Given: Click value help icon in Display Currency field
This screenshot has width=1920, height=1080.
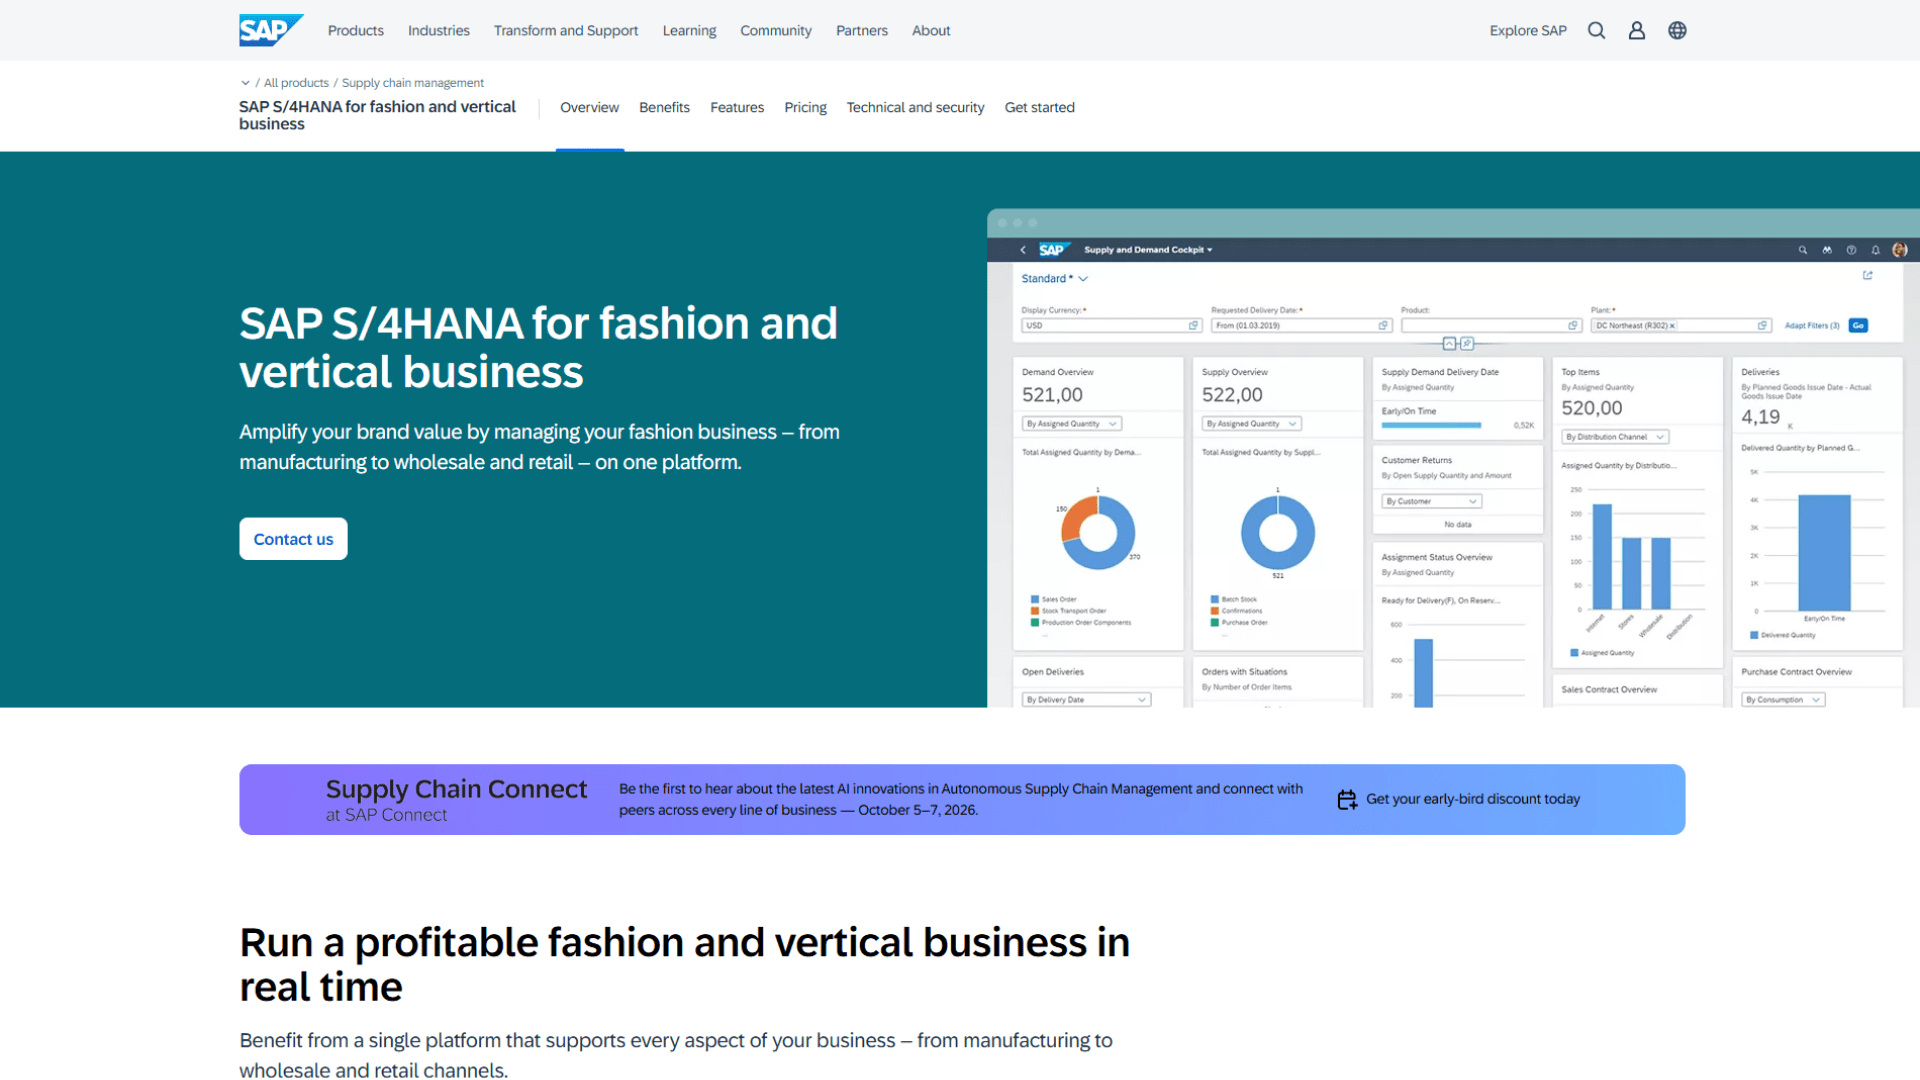Looking at the screenshot, I should [x=1193, y=326].
